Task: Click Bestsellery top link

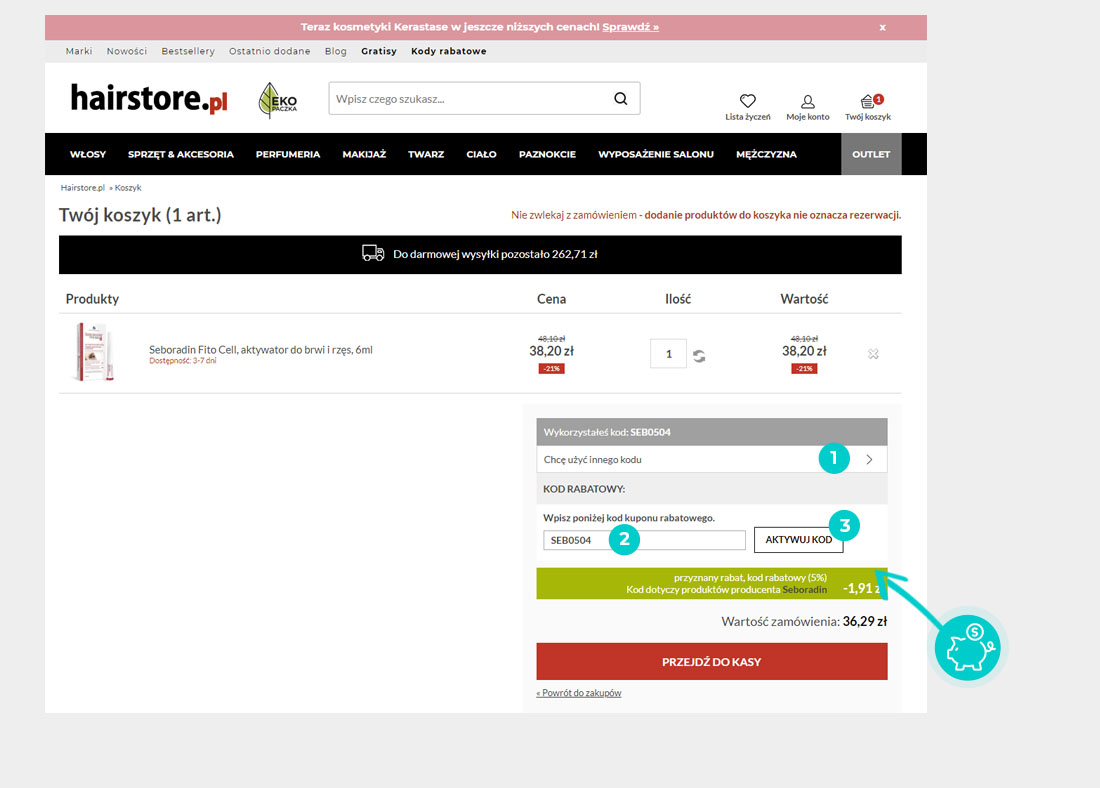Action: point(188,51)
